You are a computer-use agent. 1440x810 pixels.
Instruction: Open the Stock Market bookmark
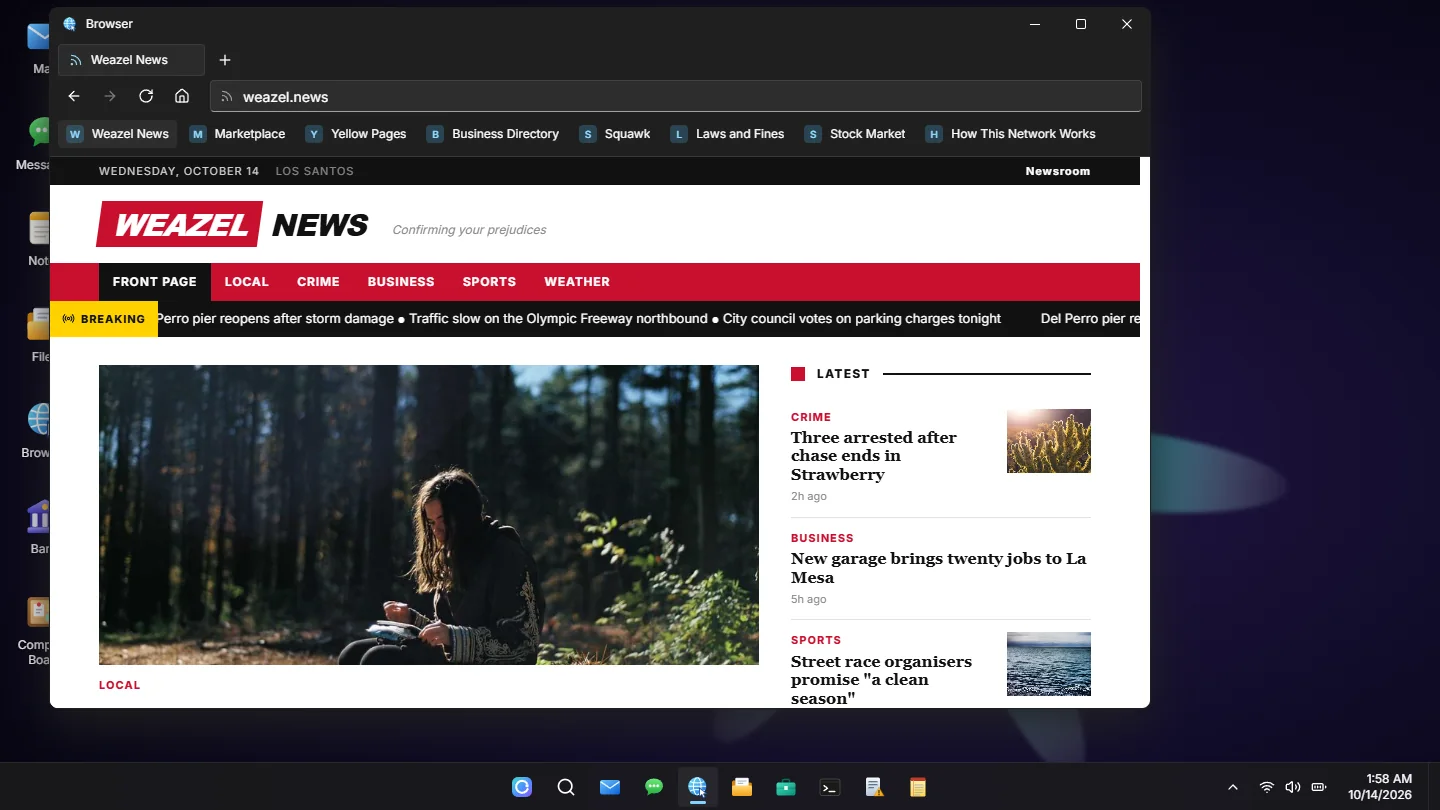[855, 134]
